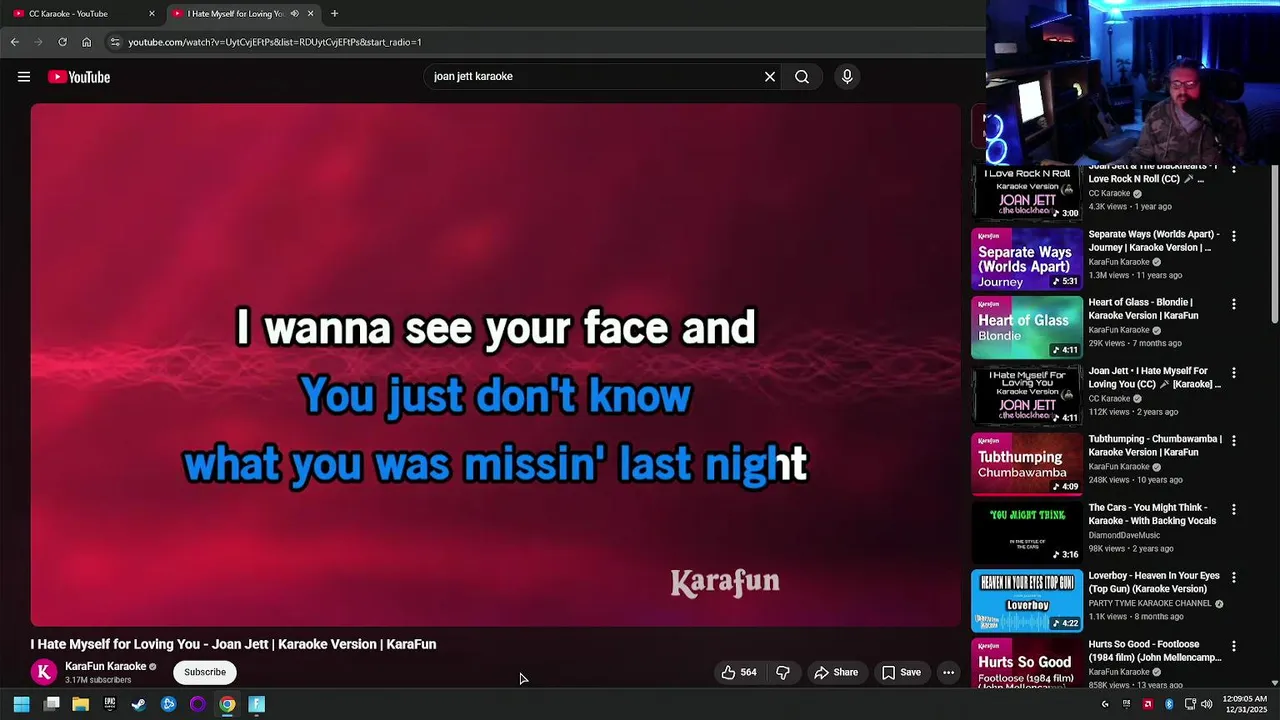Open KaraFun Karaoke channel name link
The width and height of the screenshot is (1280, 720).
pos(105,666)
